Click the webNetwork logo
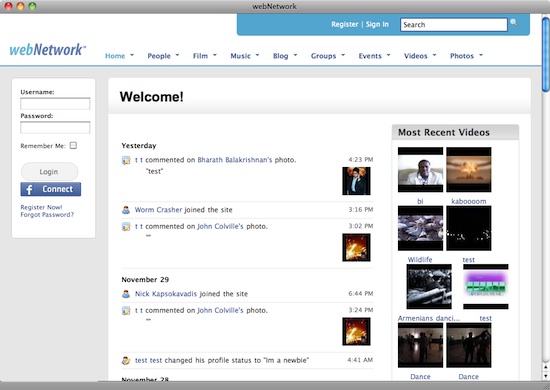Viewport: 550px width, 390px height. (x=48, y=49)
